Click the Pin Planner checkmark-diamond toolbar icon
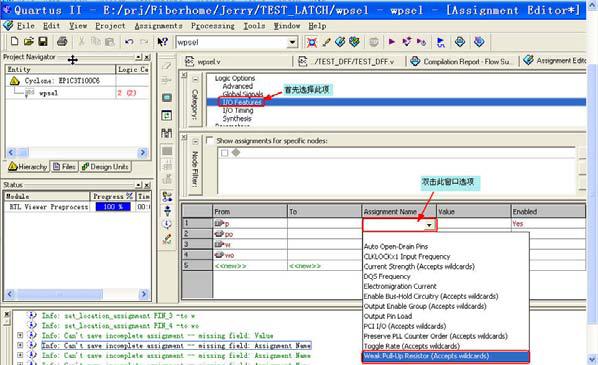The height and width of the screenshot is (365, 598). click(x=340, y=42)
